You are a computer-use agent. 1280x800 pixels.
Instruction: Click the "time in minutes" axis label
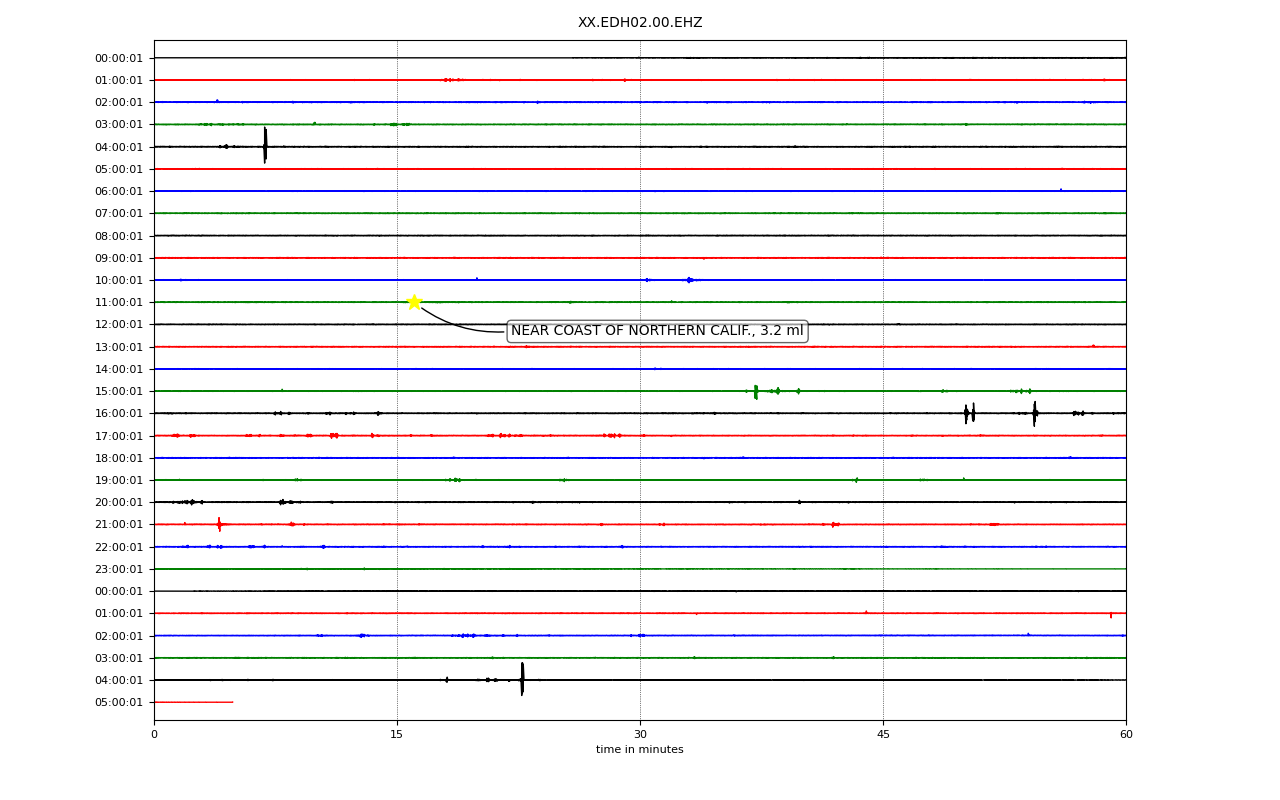pyautogui.click(x=640, y=750)
